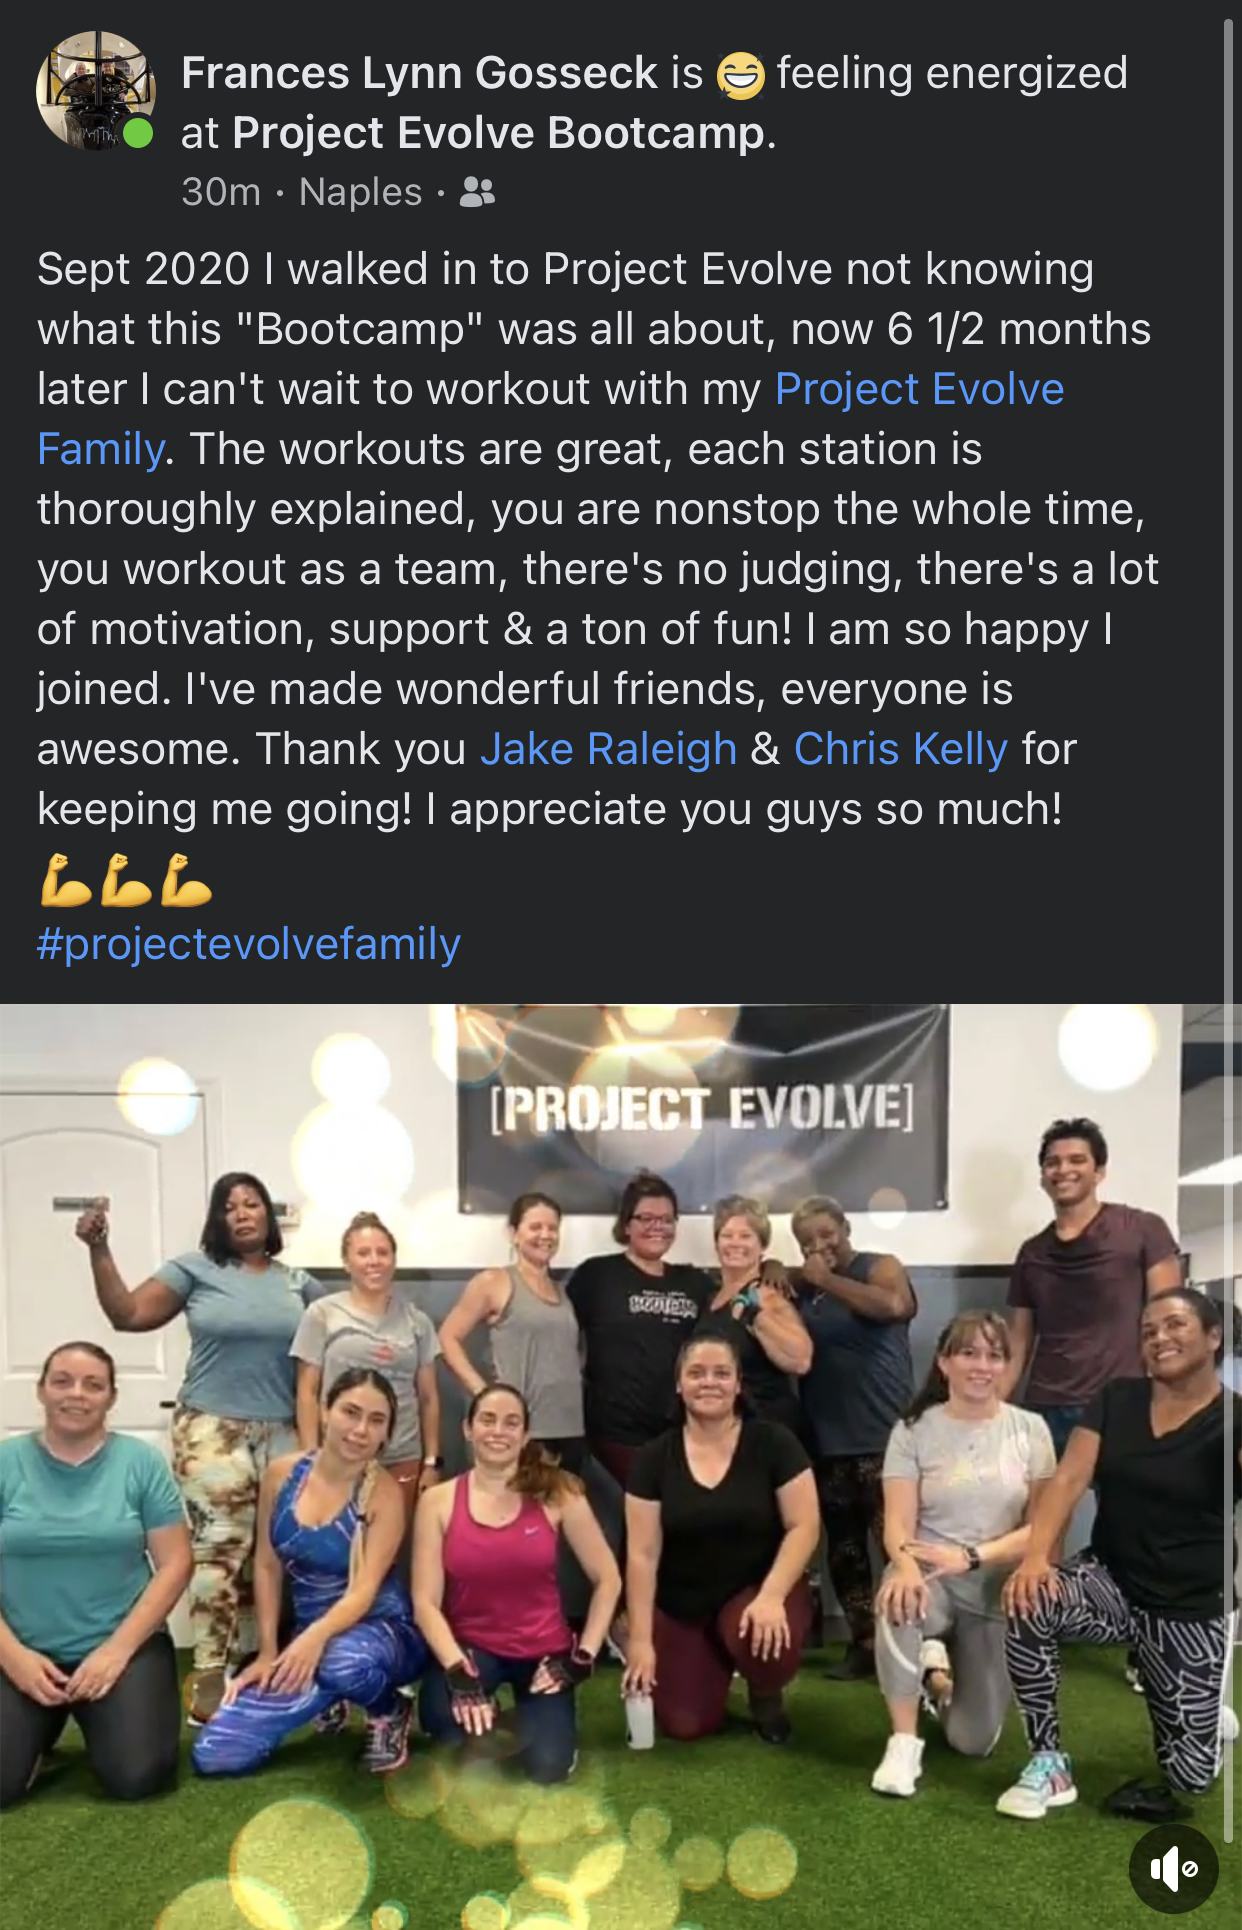Click the feeling energized text
Viewport: 1242px width, 1930px height.
[x=952, y=73]
